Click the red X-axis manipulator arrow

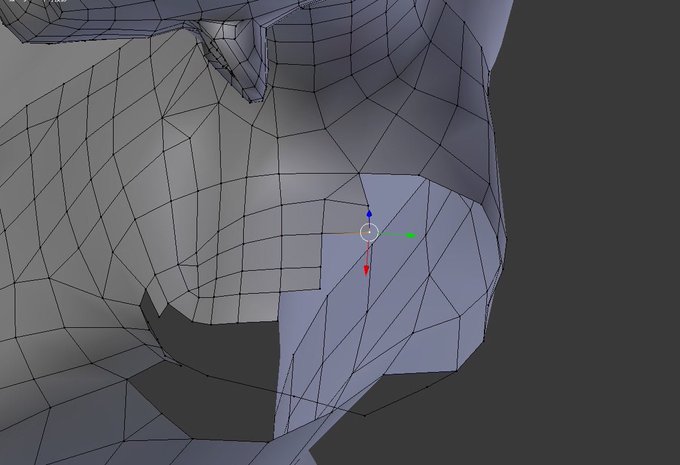(x=366, y=271)
